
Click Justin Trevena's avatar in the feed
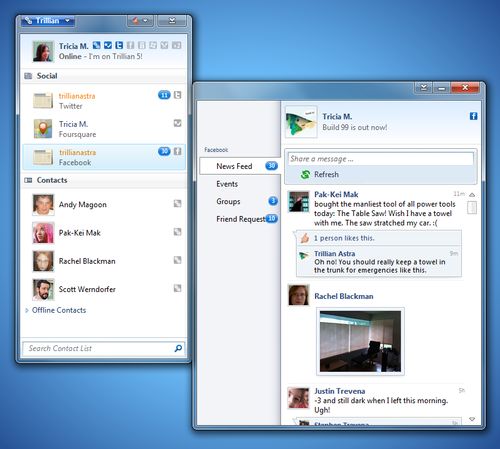(298, 398)
